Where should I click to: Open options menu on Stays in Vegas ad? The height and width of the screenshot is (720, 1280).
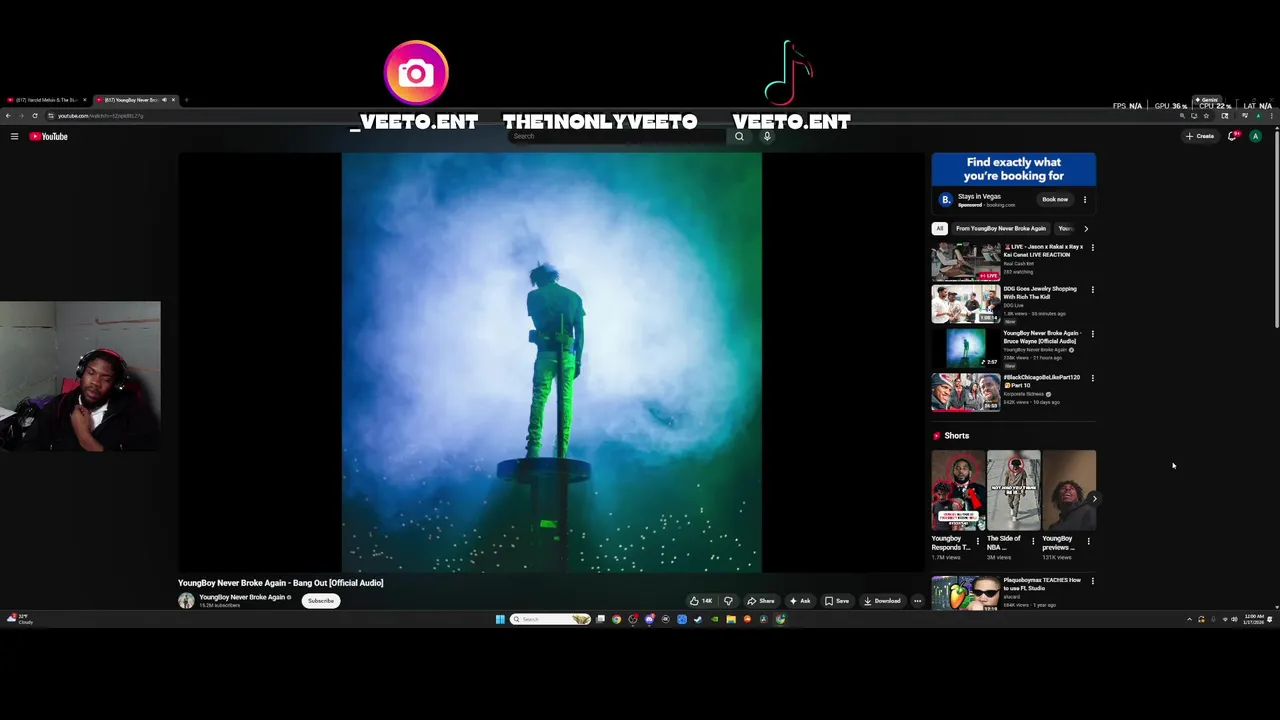(1085, 199)
